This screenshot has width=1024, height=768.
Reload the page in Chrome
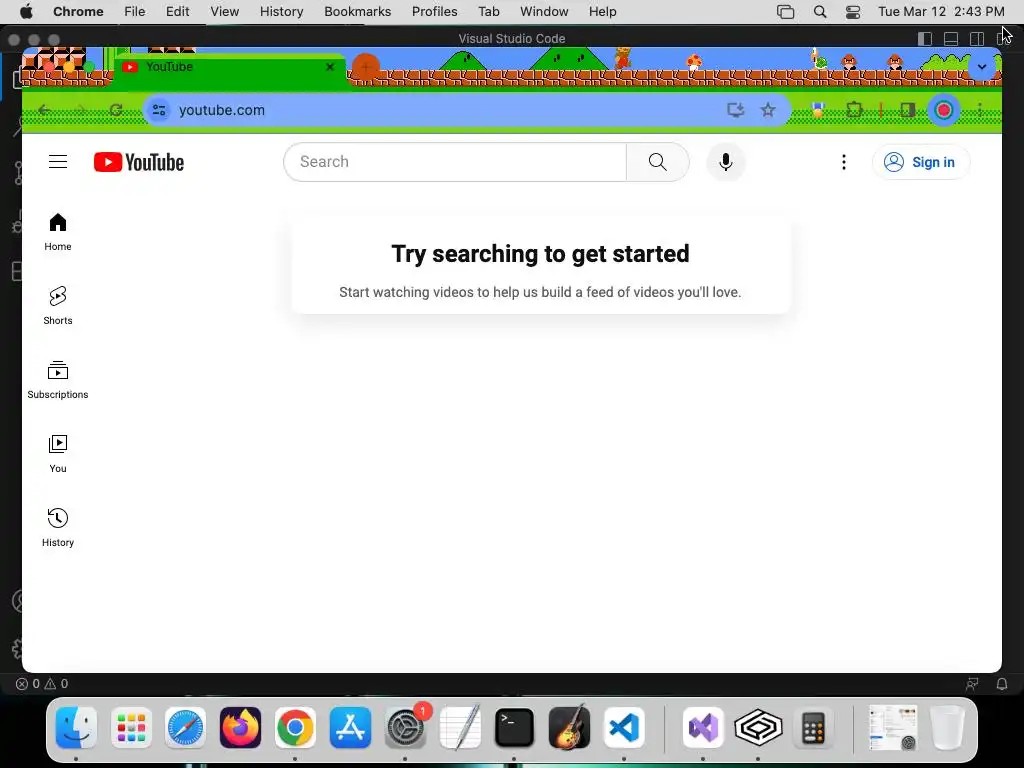point(116,110)
